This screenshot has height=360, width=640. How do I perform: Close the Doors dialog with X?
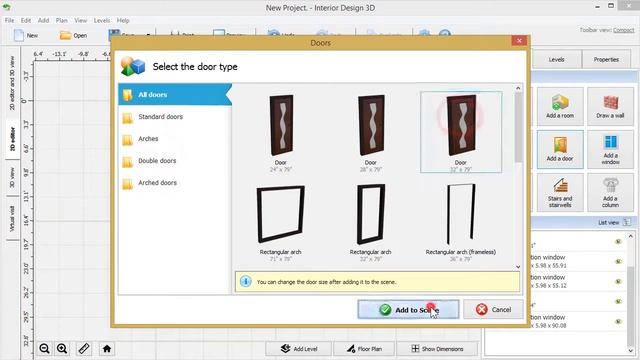pos(519,41)
